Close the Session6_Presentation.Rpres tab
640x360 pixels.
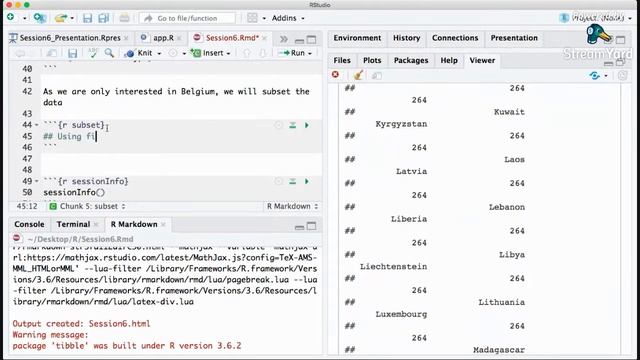click(x=126, y=38)
